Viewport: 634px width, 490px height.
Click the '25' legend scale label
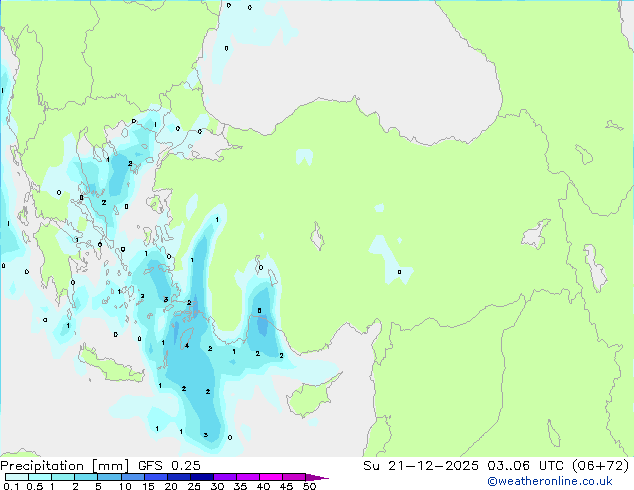coord(194,486)
